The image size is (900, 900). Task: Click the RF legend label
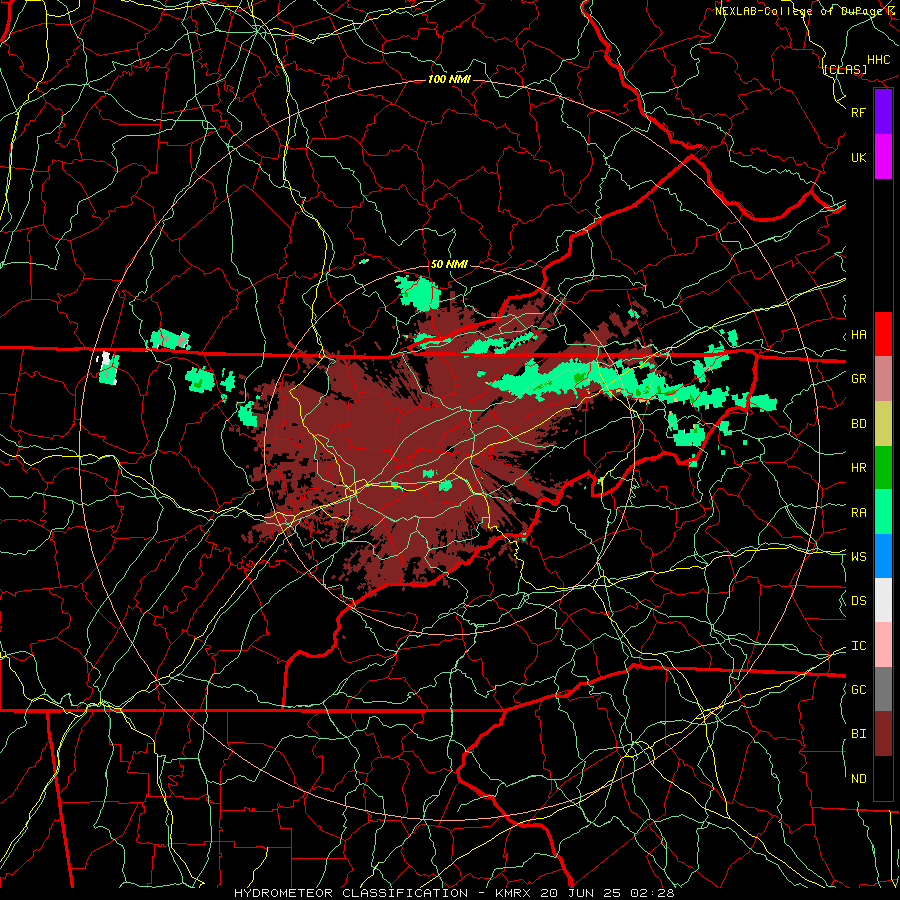859,112
